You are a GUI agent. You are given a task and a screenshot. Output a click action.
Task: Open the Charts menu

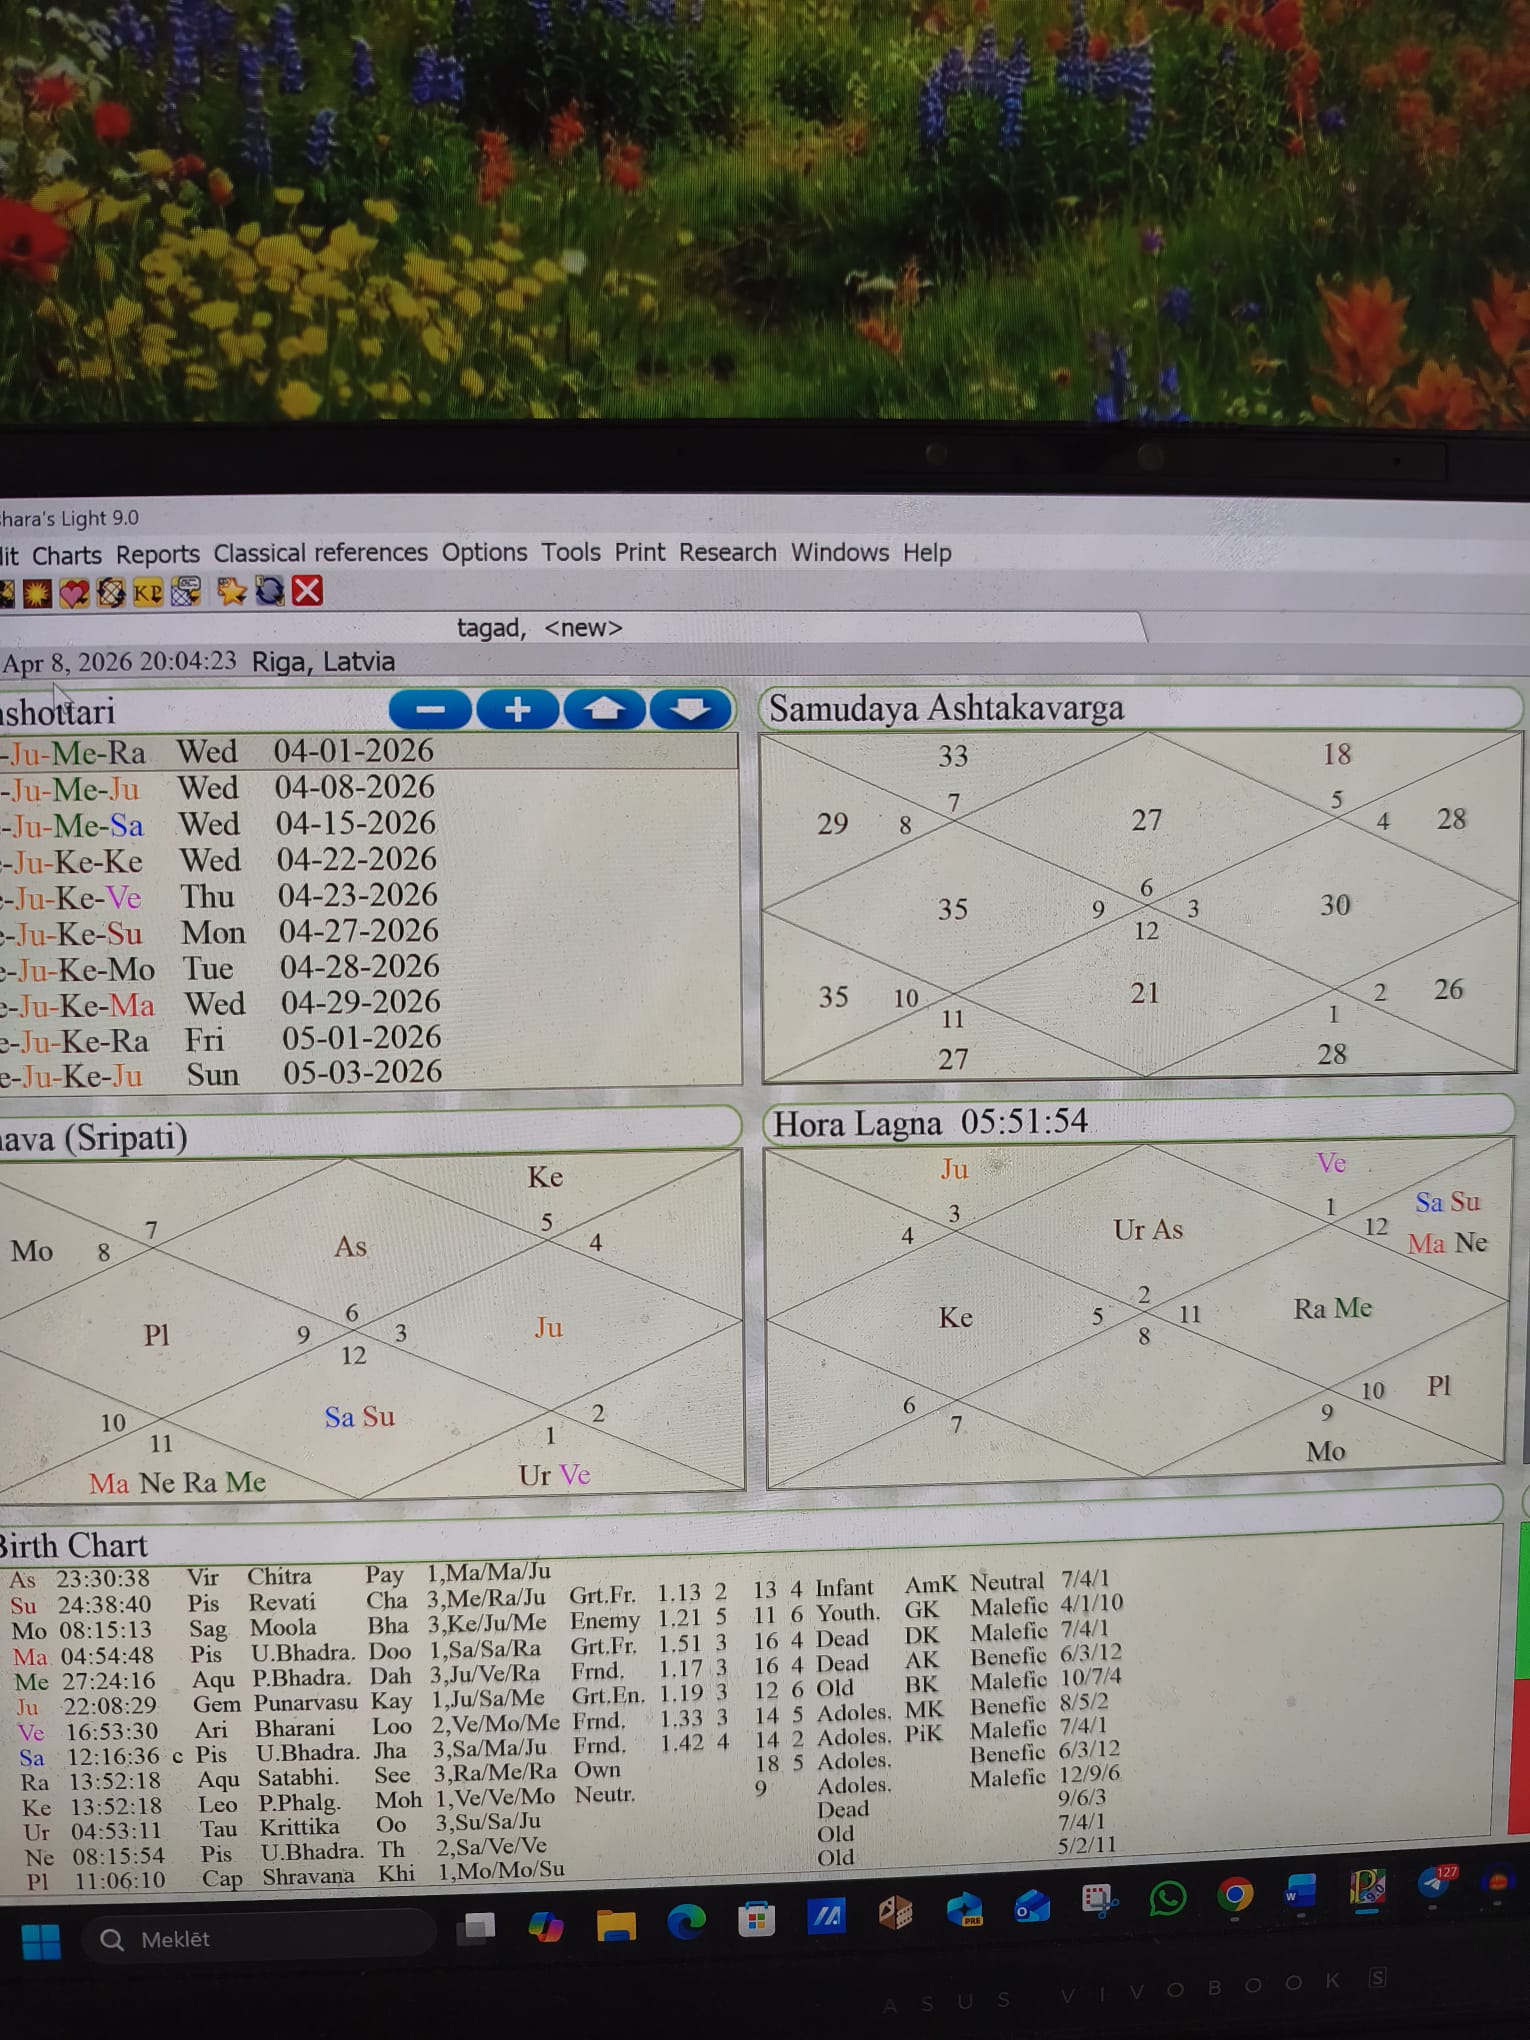[x=67, y=556]
